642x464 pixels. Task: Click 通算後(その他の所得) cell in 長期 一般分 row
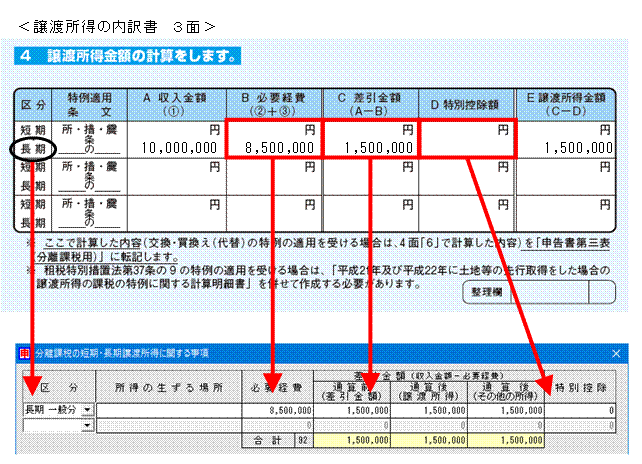tap(506, 410)
